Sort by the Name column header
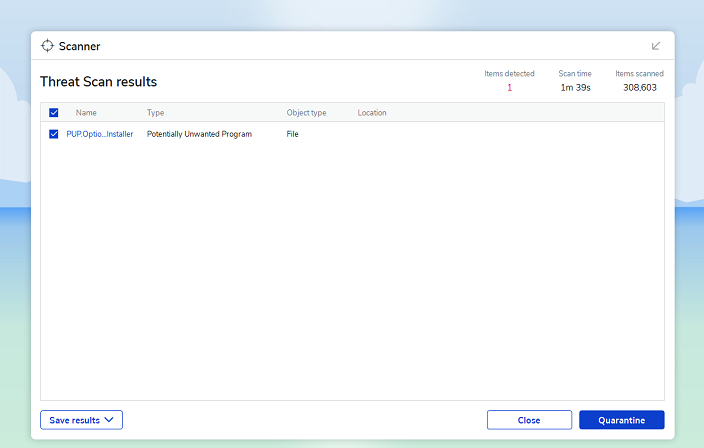This screenshot has height=448, width=704. click(x=86, y=113)
